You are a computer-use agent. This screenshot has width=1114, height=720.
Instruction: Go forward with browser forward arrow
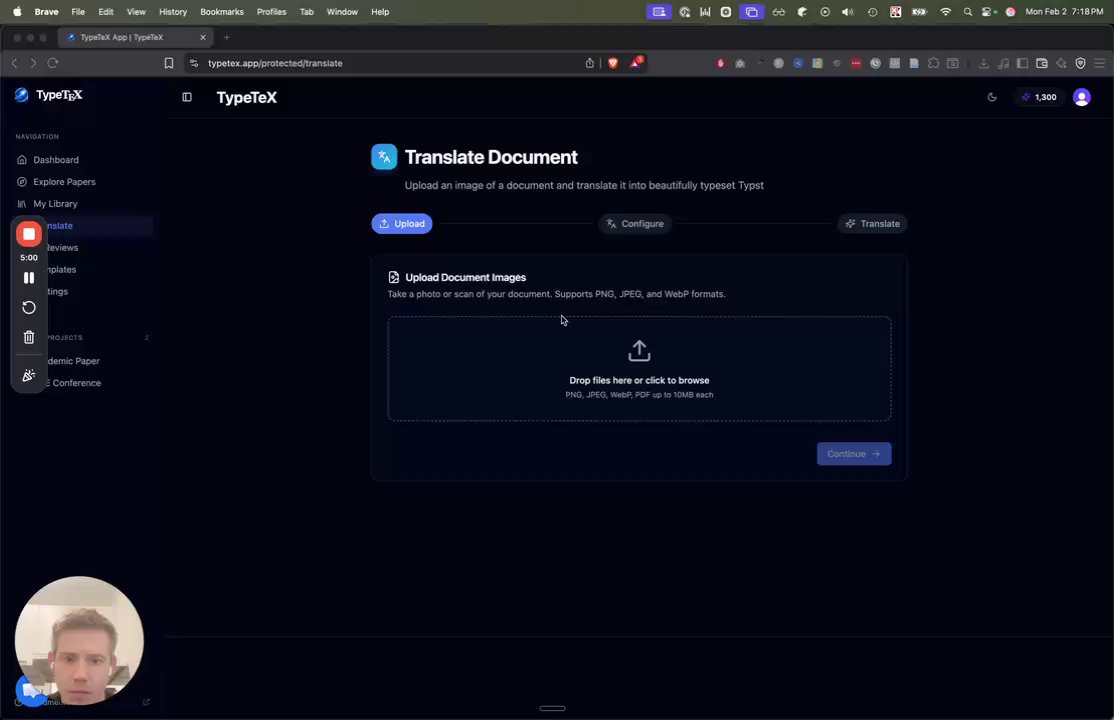point(33,63)
